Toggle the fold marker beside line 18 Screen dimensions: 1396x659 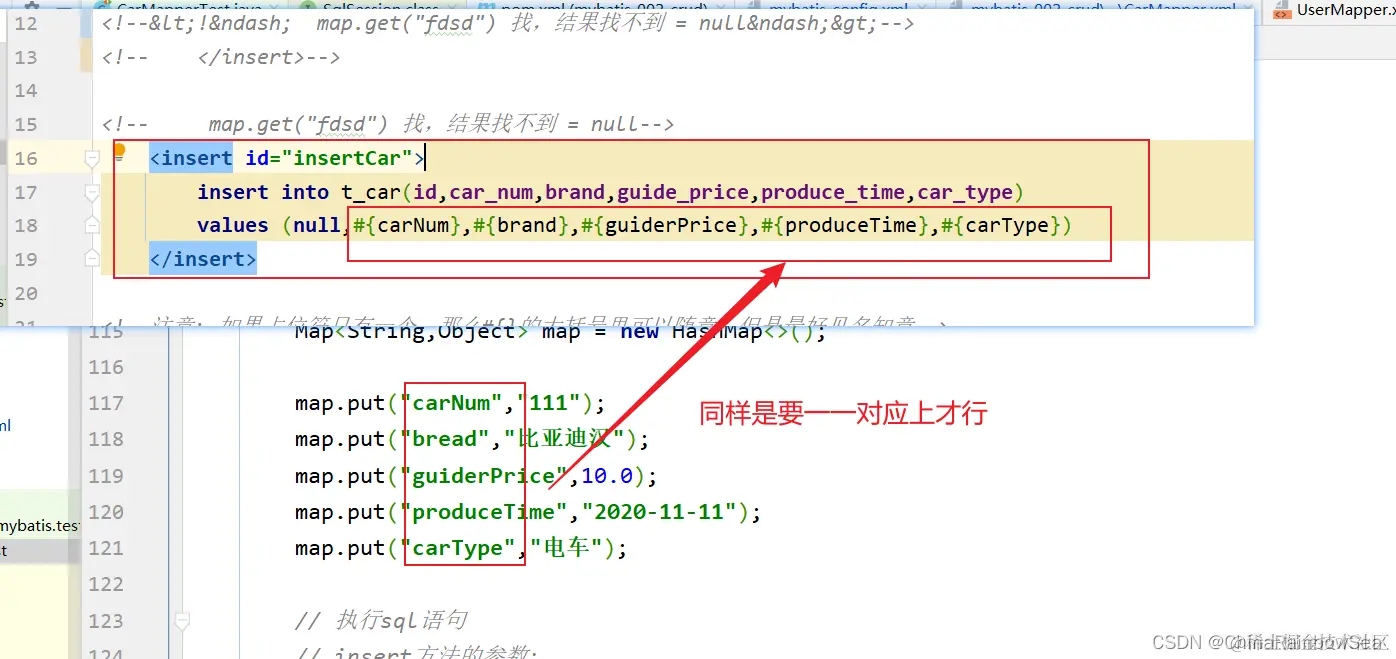pos(92,225)
